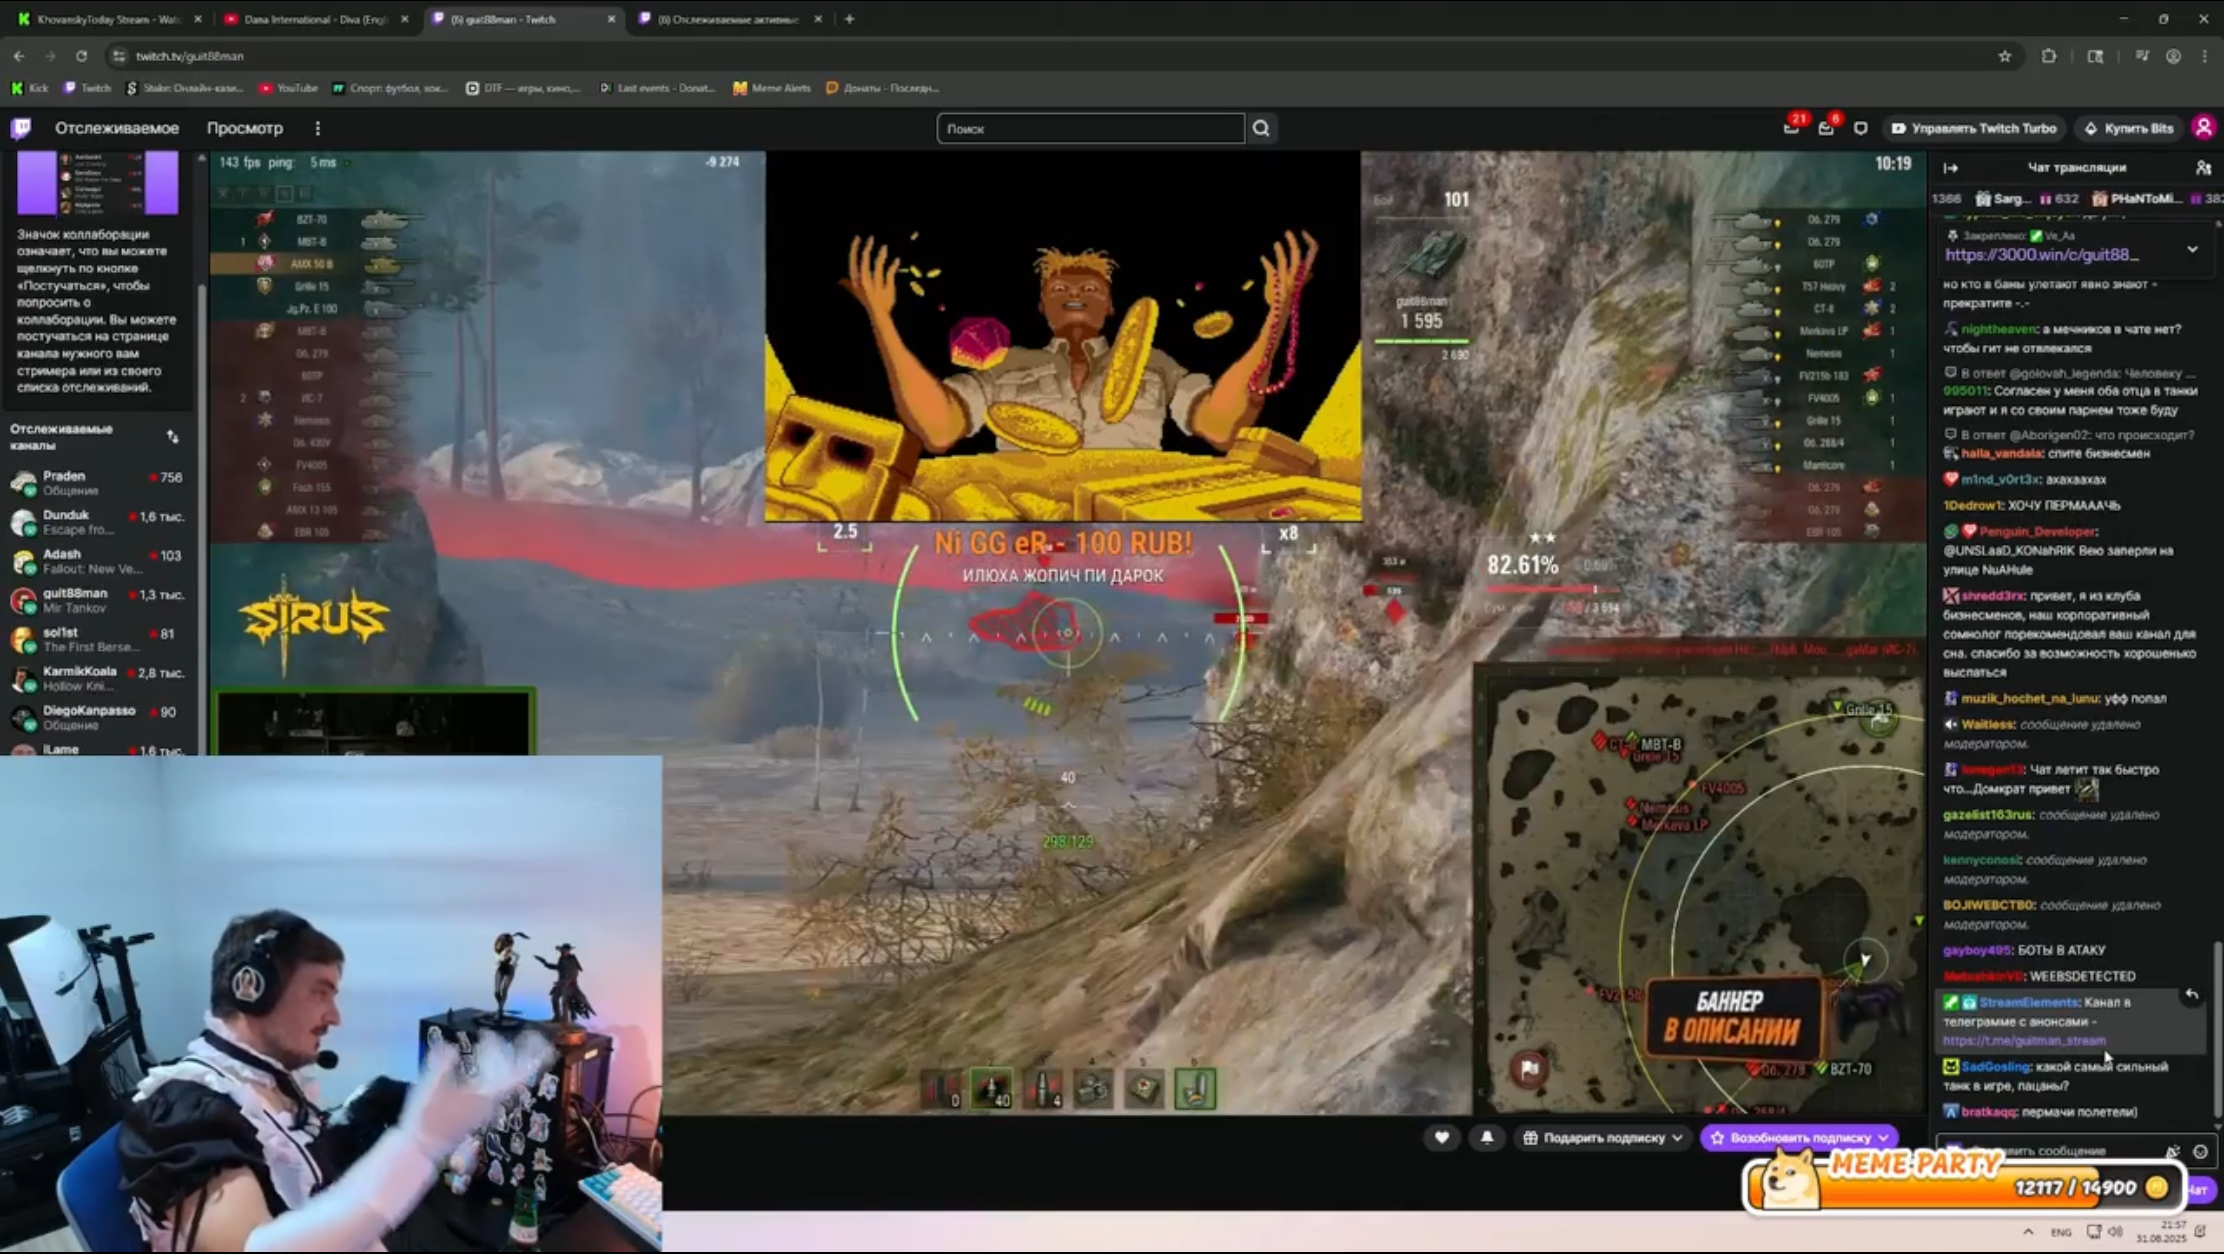Open the chat community users list icon
2224x1254 pixels.
click(2202, 168)
